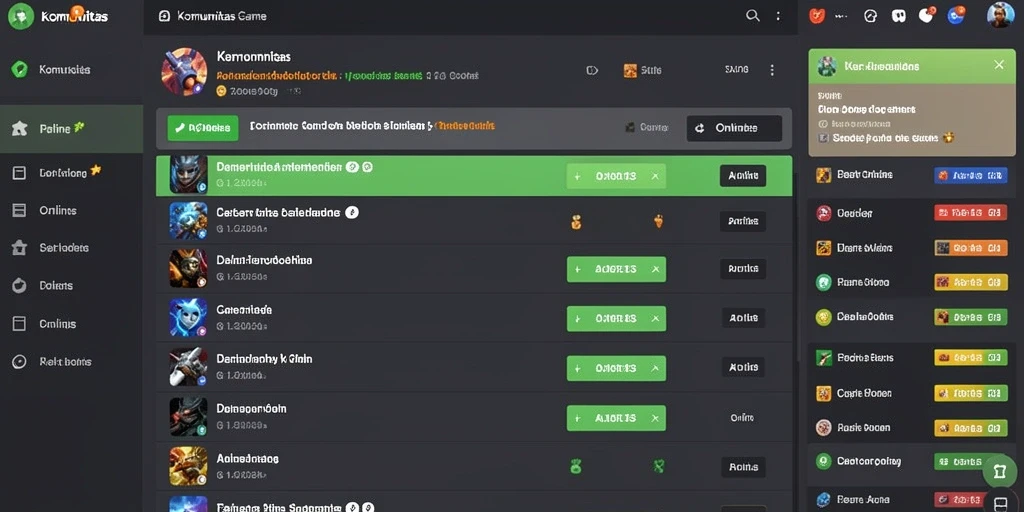Click the green trophy icon in golden beast row
Image resolution: width=1024 pixels, height=512 pixels.
[575, 466]
